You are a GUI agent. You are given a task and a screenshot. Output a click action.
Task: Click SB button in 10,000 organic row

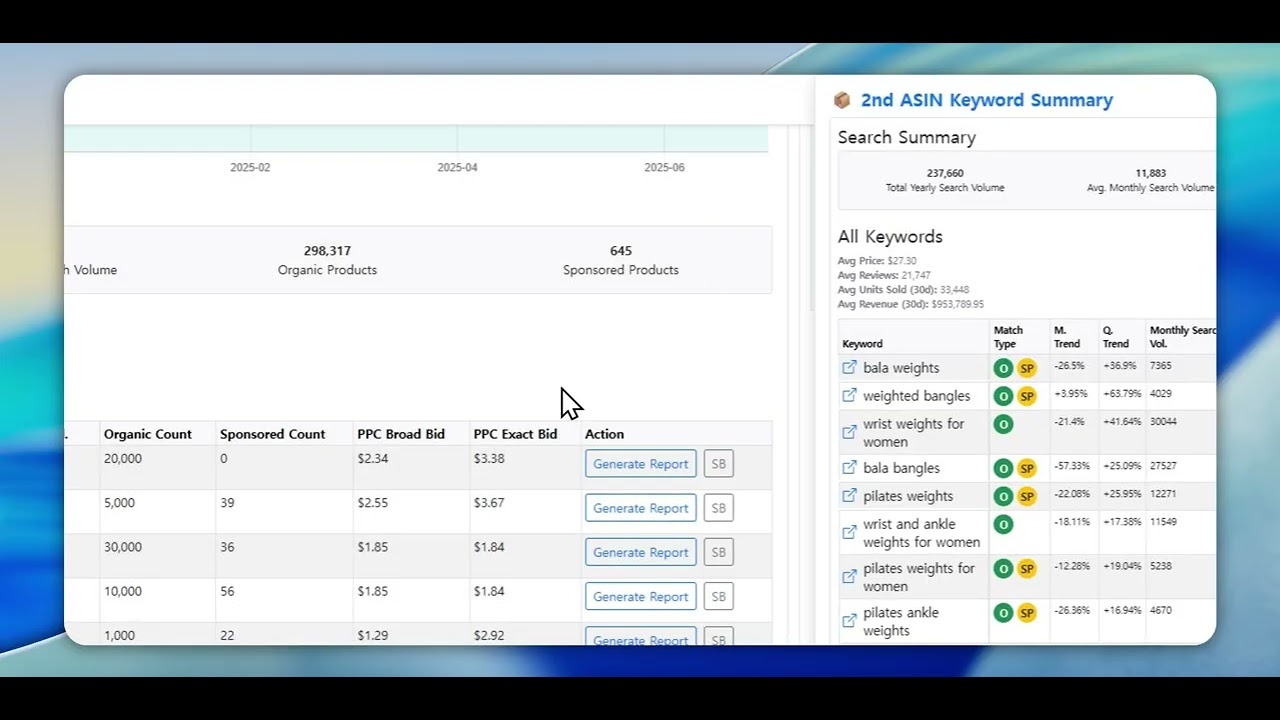[719, 596]
